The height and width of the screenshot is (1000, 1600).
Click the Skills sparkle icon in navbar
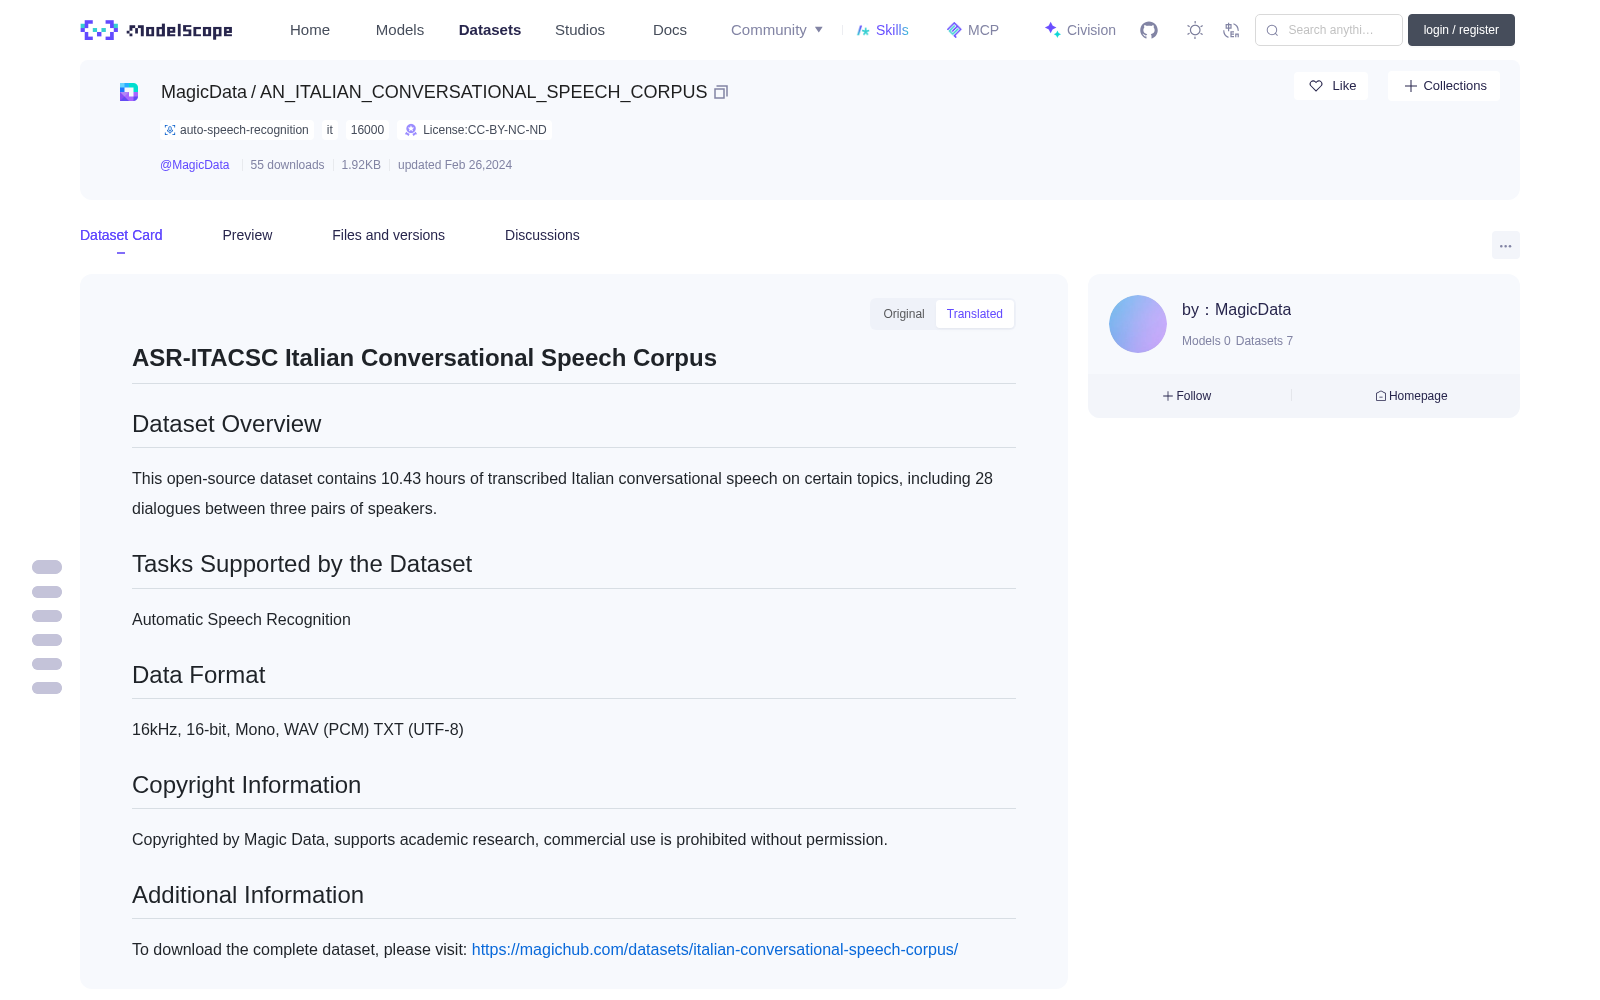[x=863, y=30]
